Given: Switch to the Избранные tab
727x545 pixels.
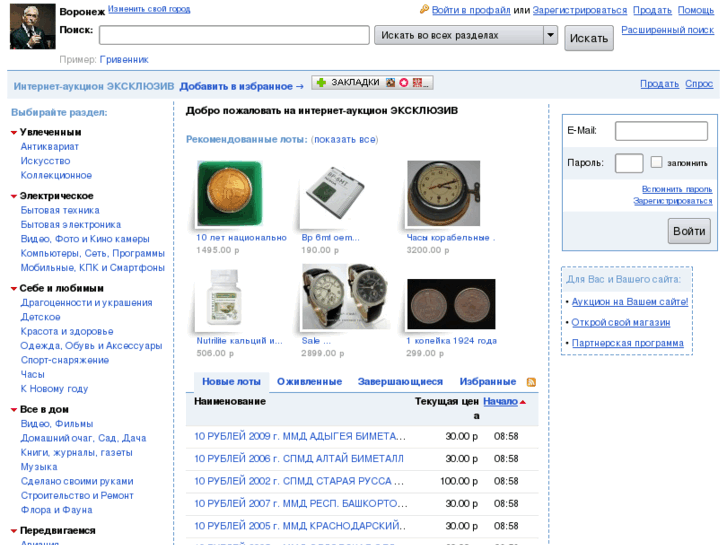Looking at the screenshot, I should pyautogui.click(x=488, y=382).
